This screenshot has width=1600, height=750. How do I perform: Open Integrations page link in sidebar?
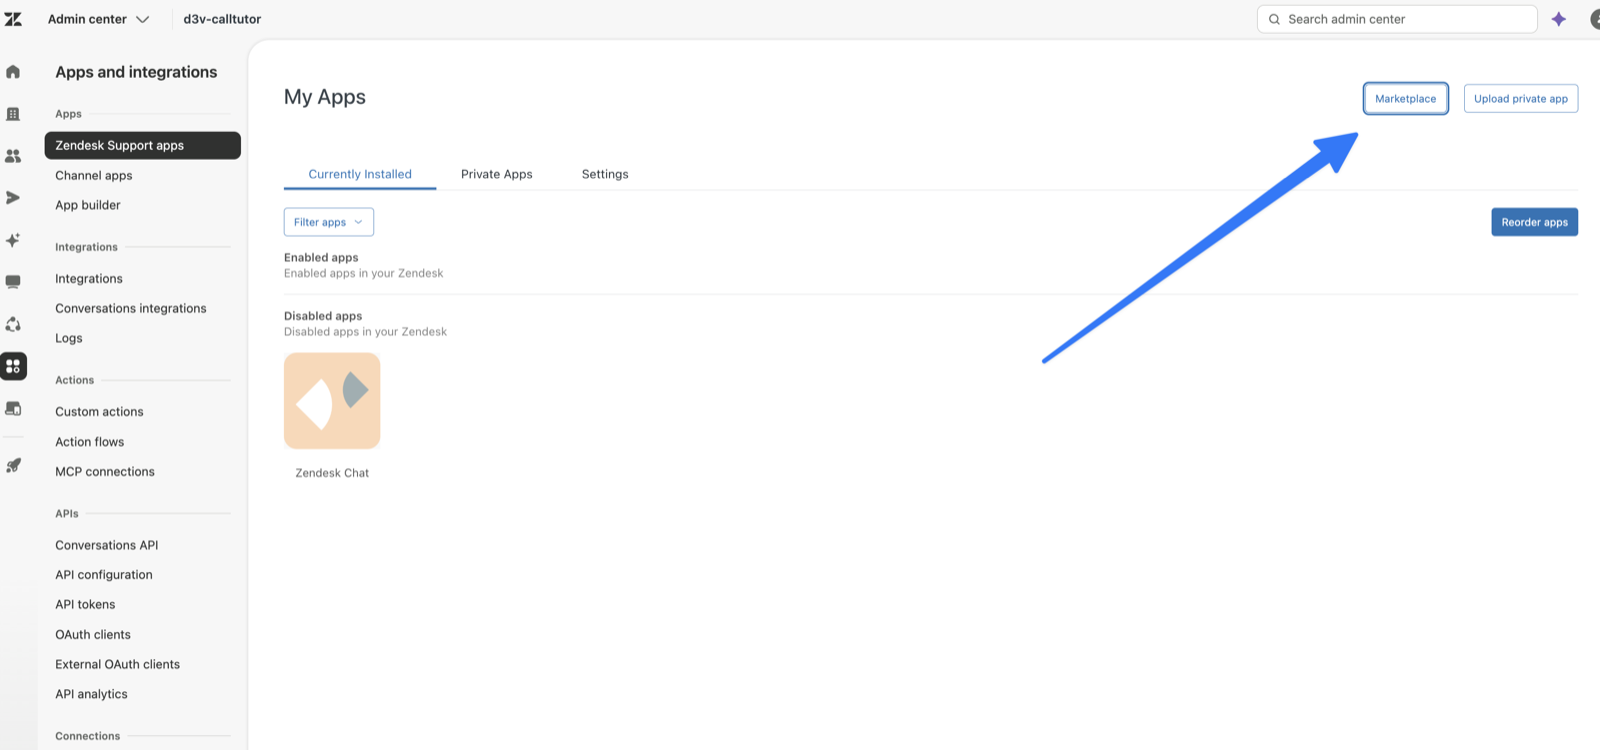click(89, 279)
